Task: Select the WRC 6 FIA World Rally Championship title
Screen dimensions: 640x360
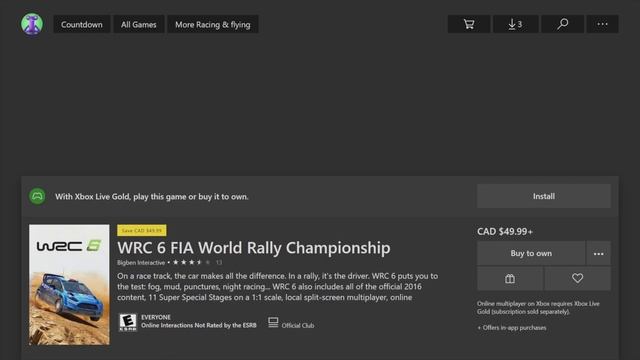Action: tap(254, 248)
